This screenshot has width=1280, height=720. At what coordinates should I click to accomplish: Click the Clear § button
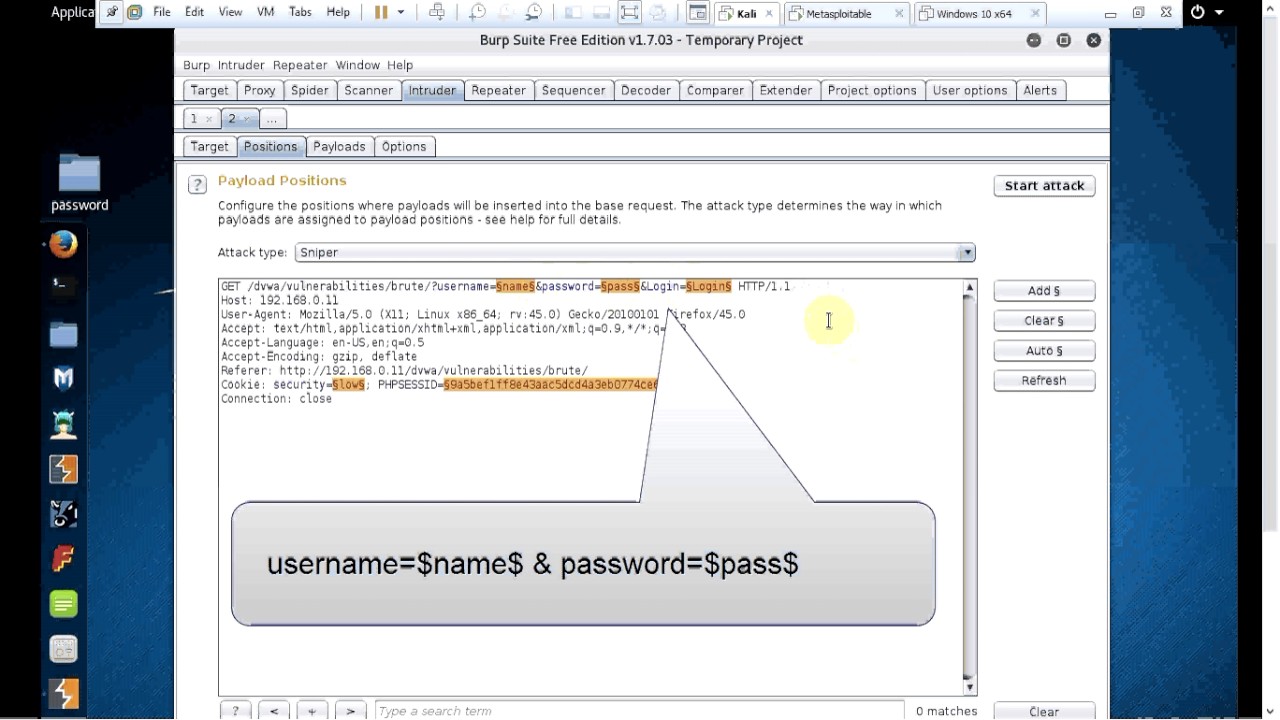[x=1044, y=320]
